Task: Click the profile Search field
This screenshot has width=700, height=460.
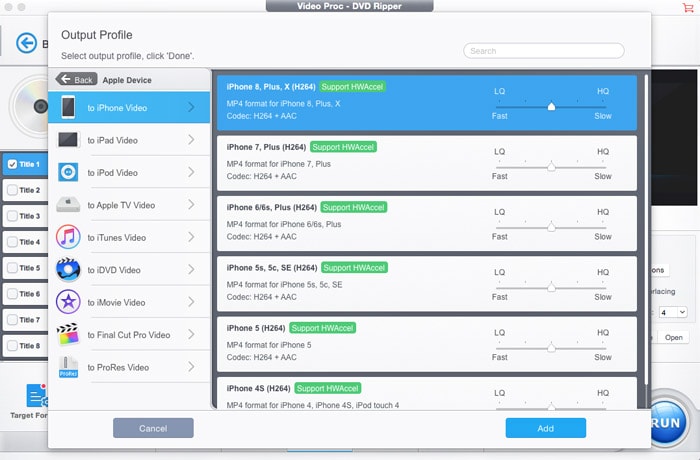Action: point(544,51)
